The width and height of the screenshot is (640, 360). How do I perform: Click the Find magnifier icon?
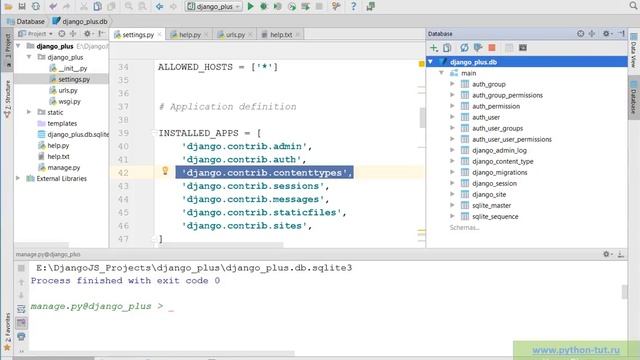coord(129,7)
